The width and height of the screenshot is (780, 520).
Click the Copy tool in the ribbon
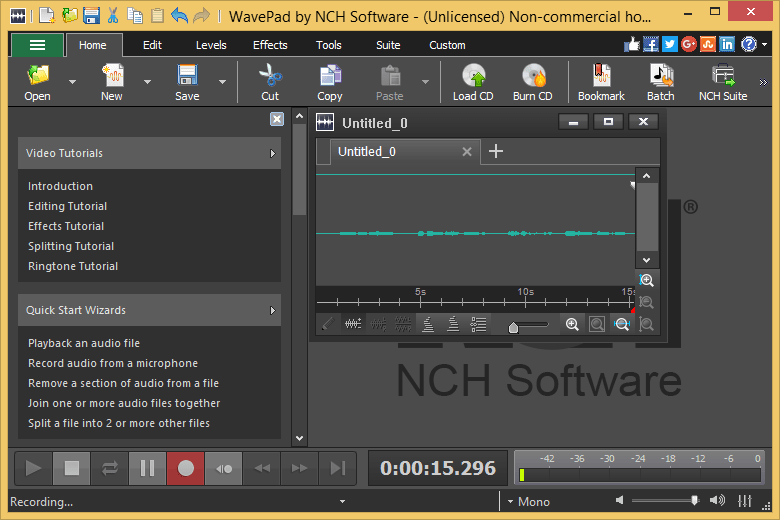click(330, 82)
